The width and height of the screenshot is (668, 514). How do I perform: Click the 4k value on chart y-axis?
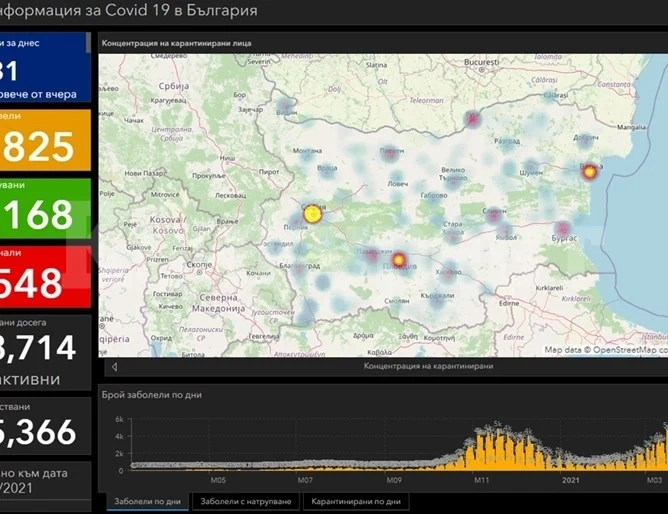[119, 436]
